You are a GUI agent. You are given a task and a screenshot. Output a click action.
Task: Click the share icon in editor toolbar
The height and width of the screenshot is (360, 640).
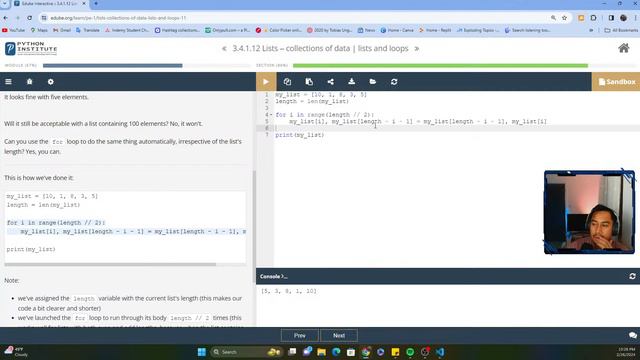330,82
